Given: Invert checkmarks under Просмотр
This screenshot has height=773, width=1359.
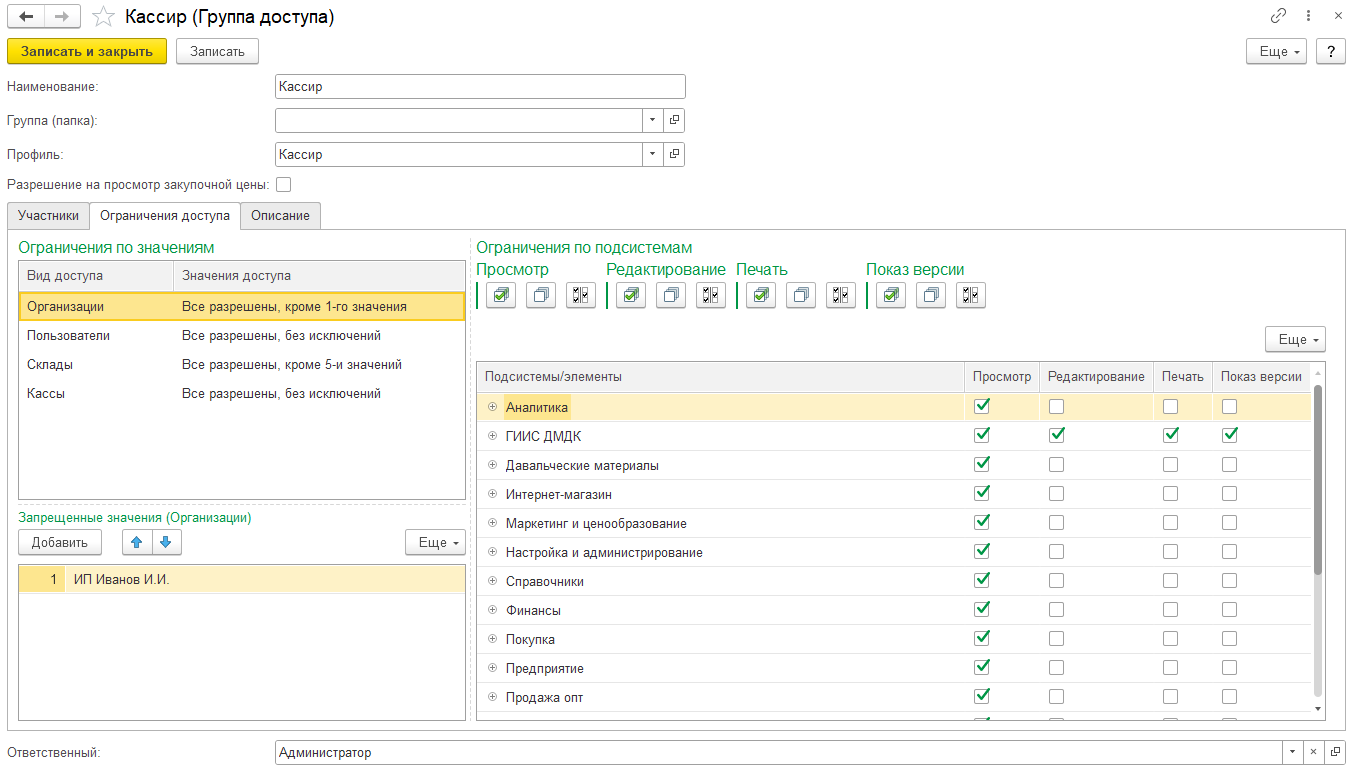Looking at the screenshot, I should coord(581,295).
